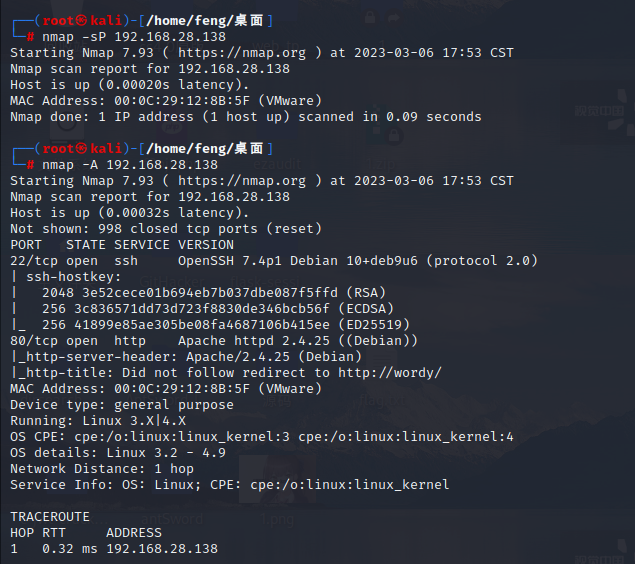Click the nmap -A 192.168.28.138 command text
This screenshot has height=564, width=635.
130,165
